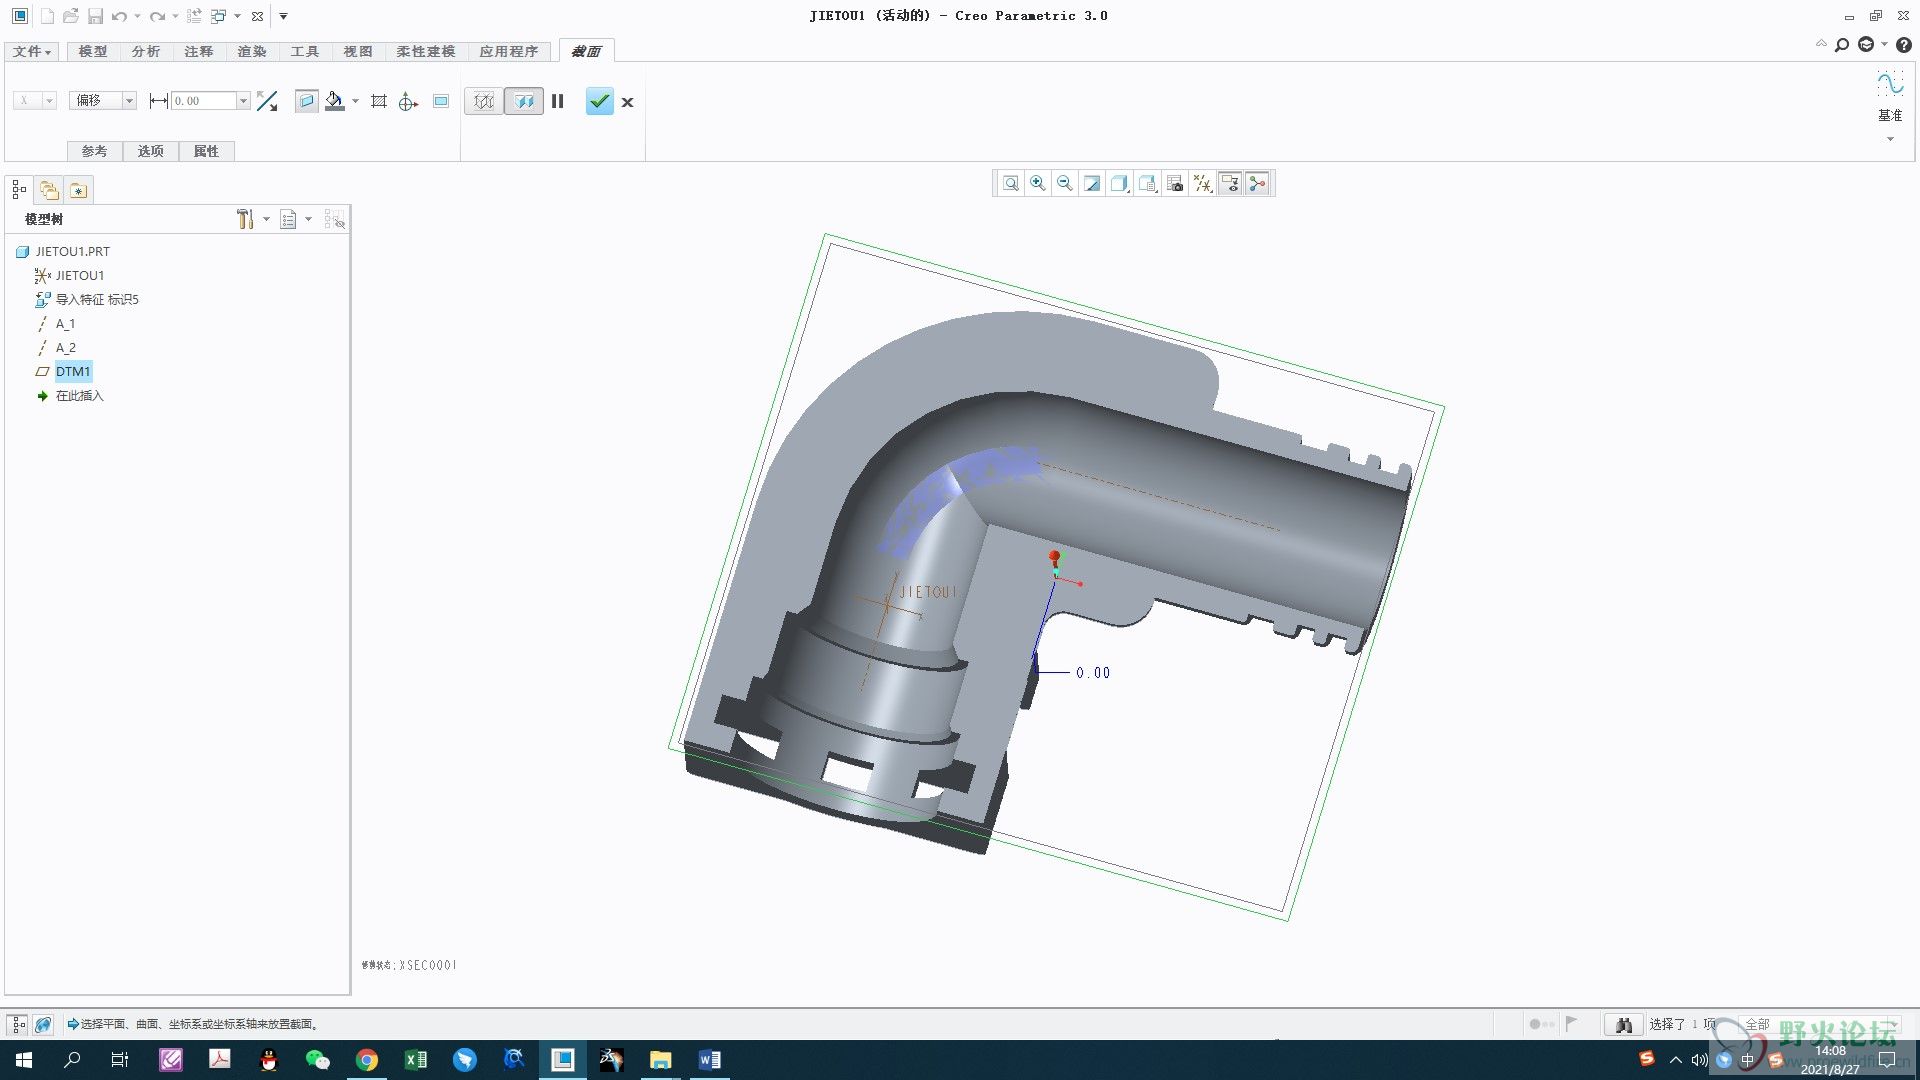Click the repaint screen icon
The width and height of the screenshot is (1920, 1080).
coord(1092,183)
